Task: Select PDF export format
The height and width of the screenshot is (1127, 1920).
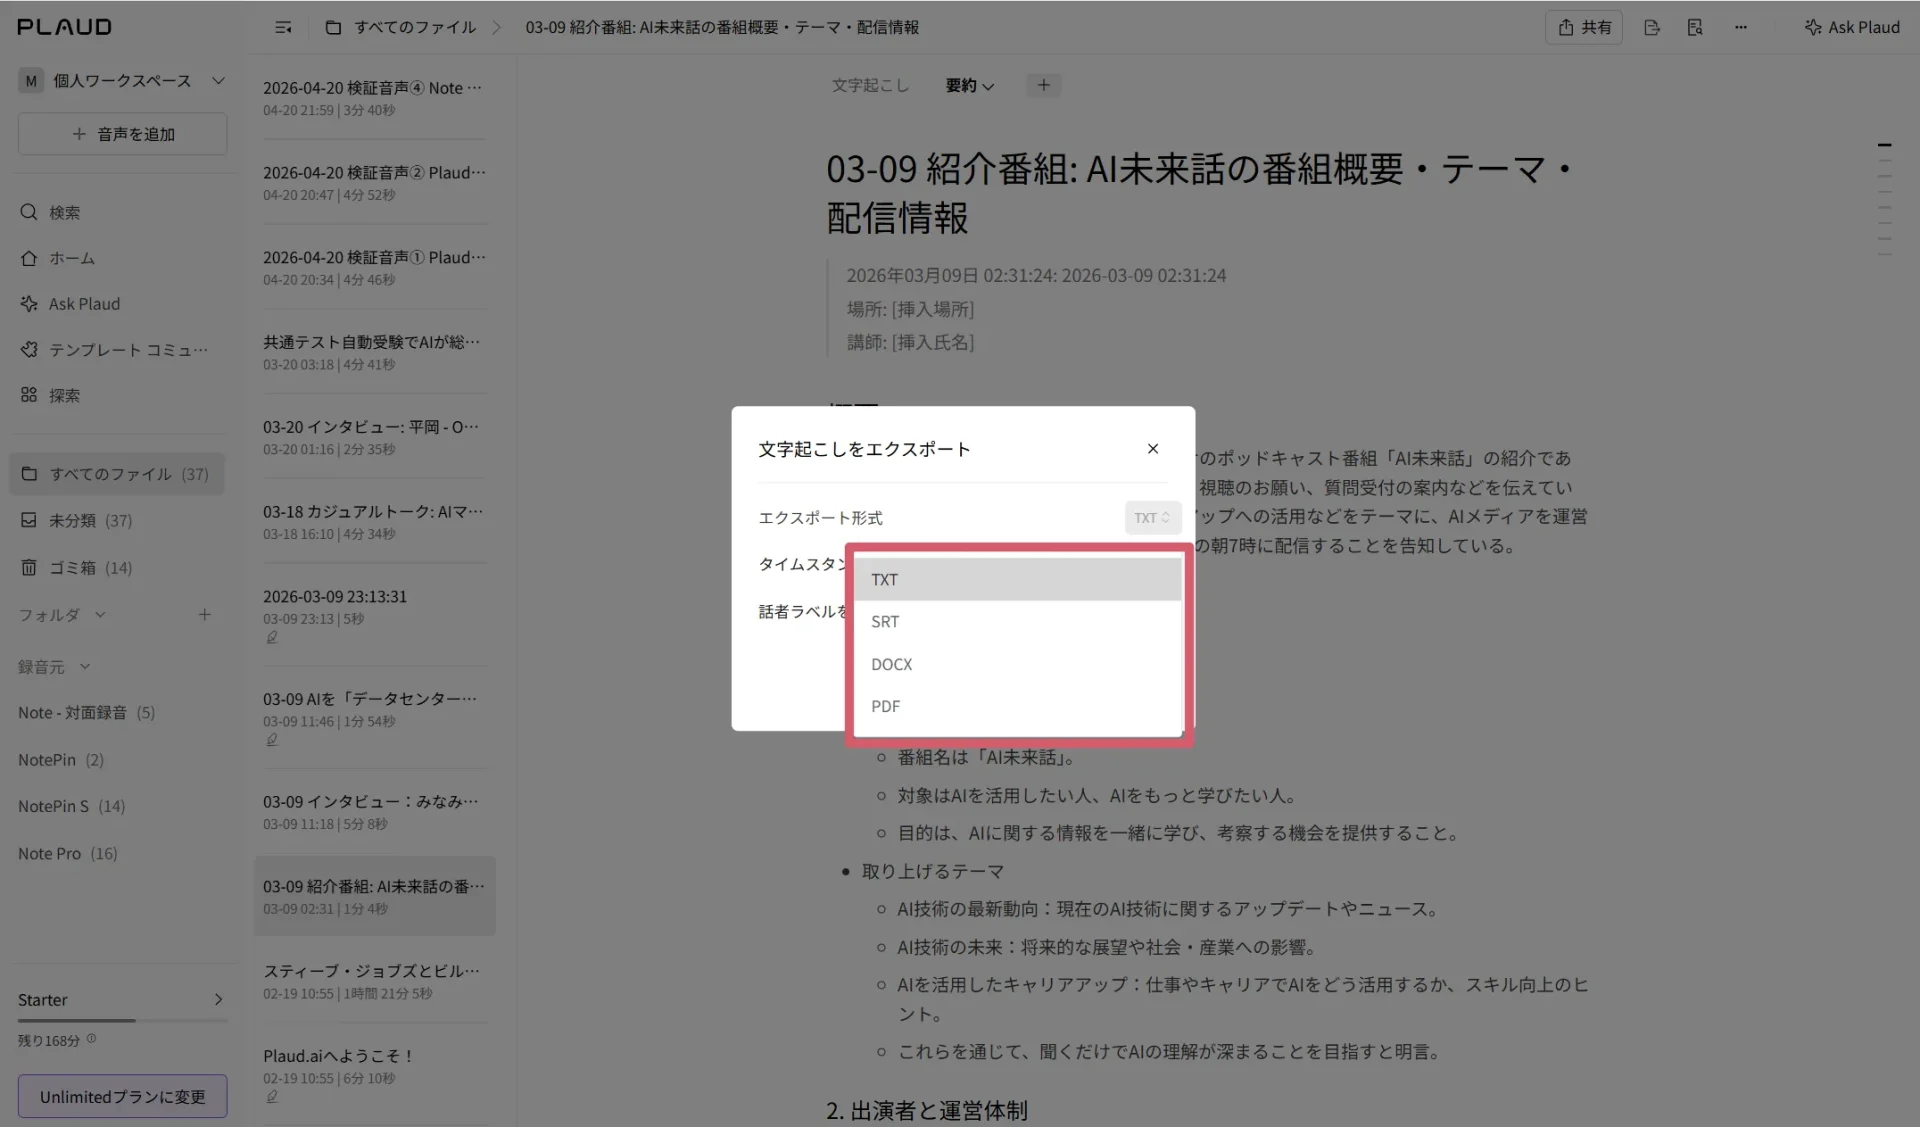Action: (1018, 707)
